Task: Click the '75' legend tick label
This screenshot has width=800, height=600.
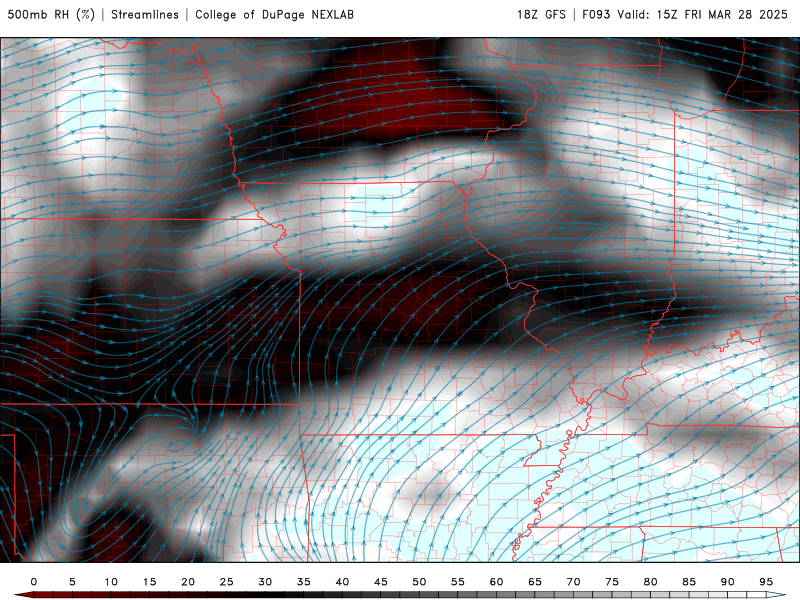Action: click(x=612, y=582)
